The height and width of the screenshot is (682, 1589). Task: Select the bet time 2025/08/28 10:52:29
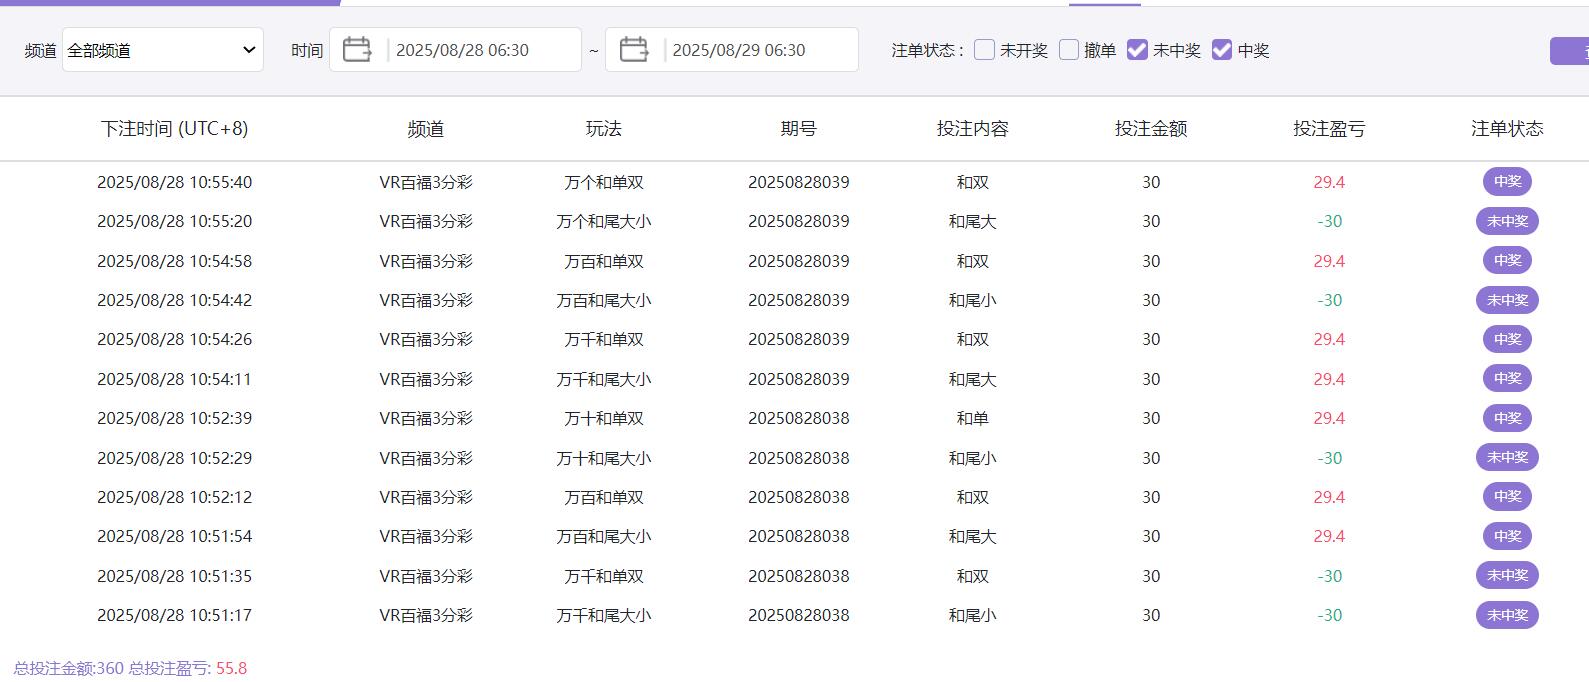point(174,458)
